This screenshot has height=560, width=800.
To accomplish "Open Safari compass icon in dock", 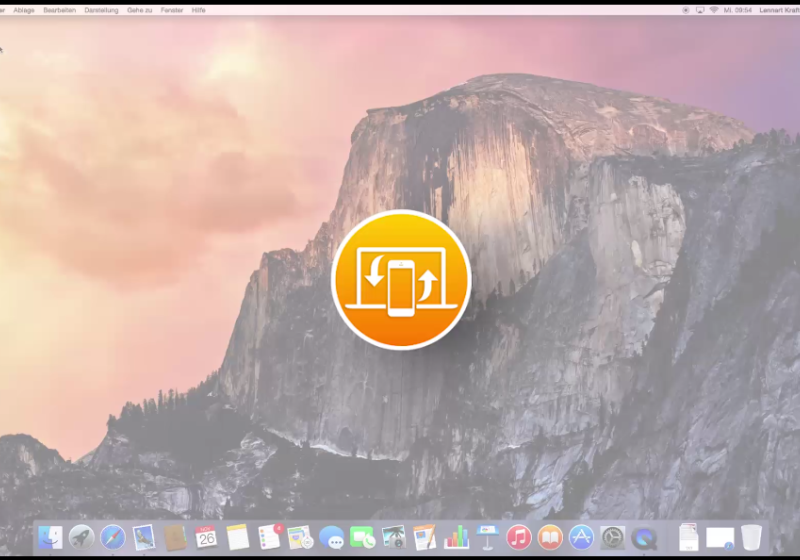I will [113, 538].
